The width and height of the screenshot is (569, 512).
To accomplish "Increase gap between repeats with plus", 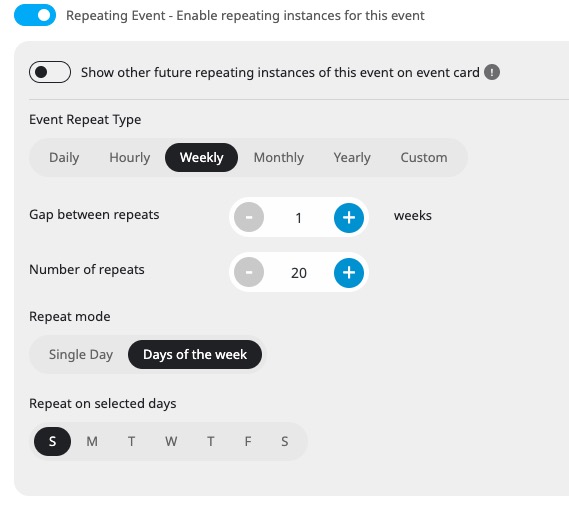I will [x=349, y=218].
